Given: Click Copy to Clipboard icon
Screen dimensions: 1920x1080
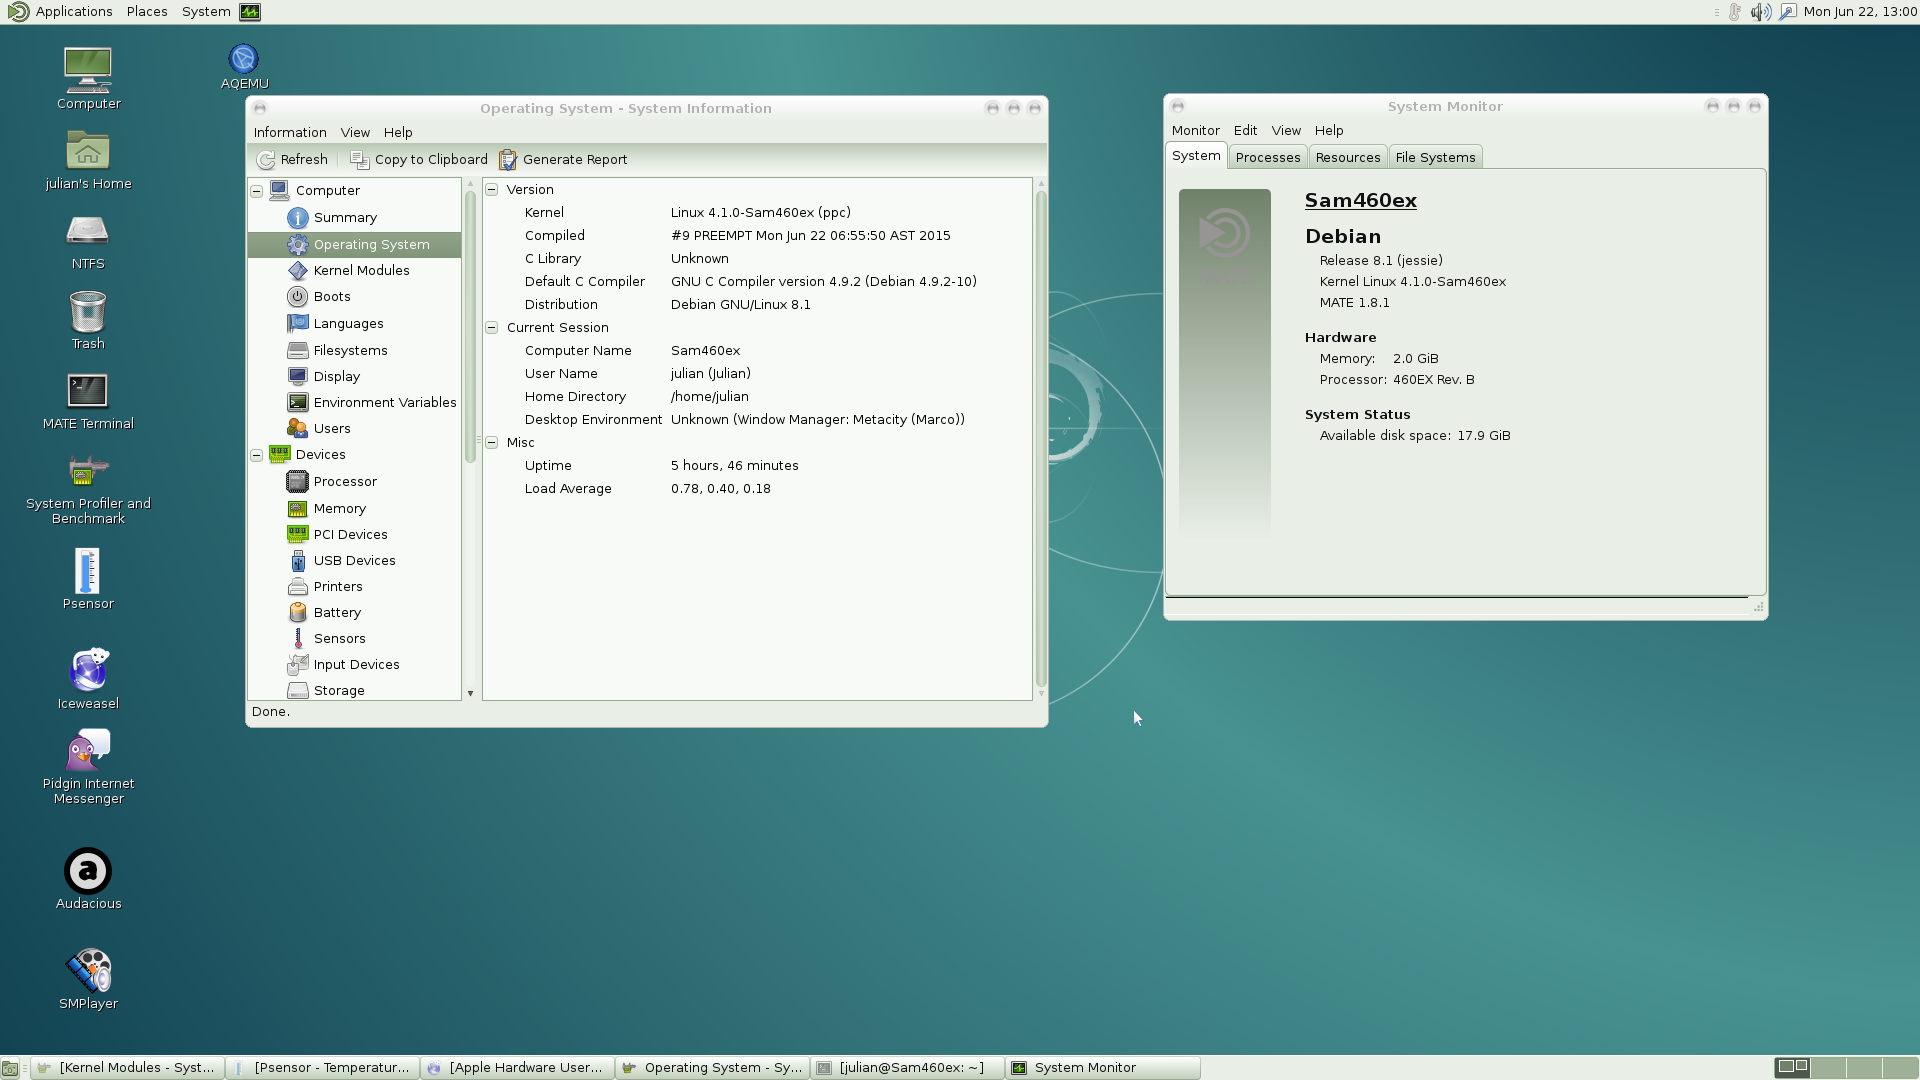Looking at the screenshot, I should 360,160.
